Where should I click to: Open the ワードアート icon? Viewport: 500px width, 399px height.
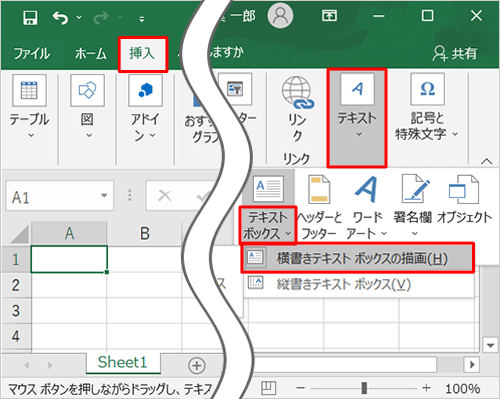(367, 189)
